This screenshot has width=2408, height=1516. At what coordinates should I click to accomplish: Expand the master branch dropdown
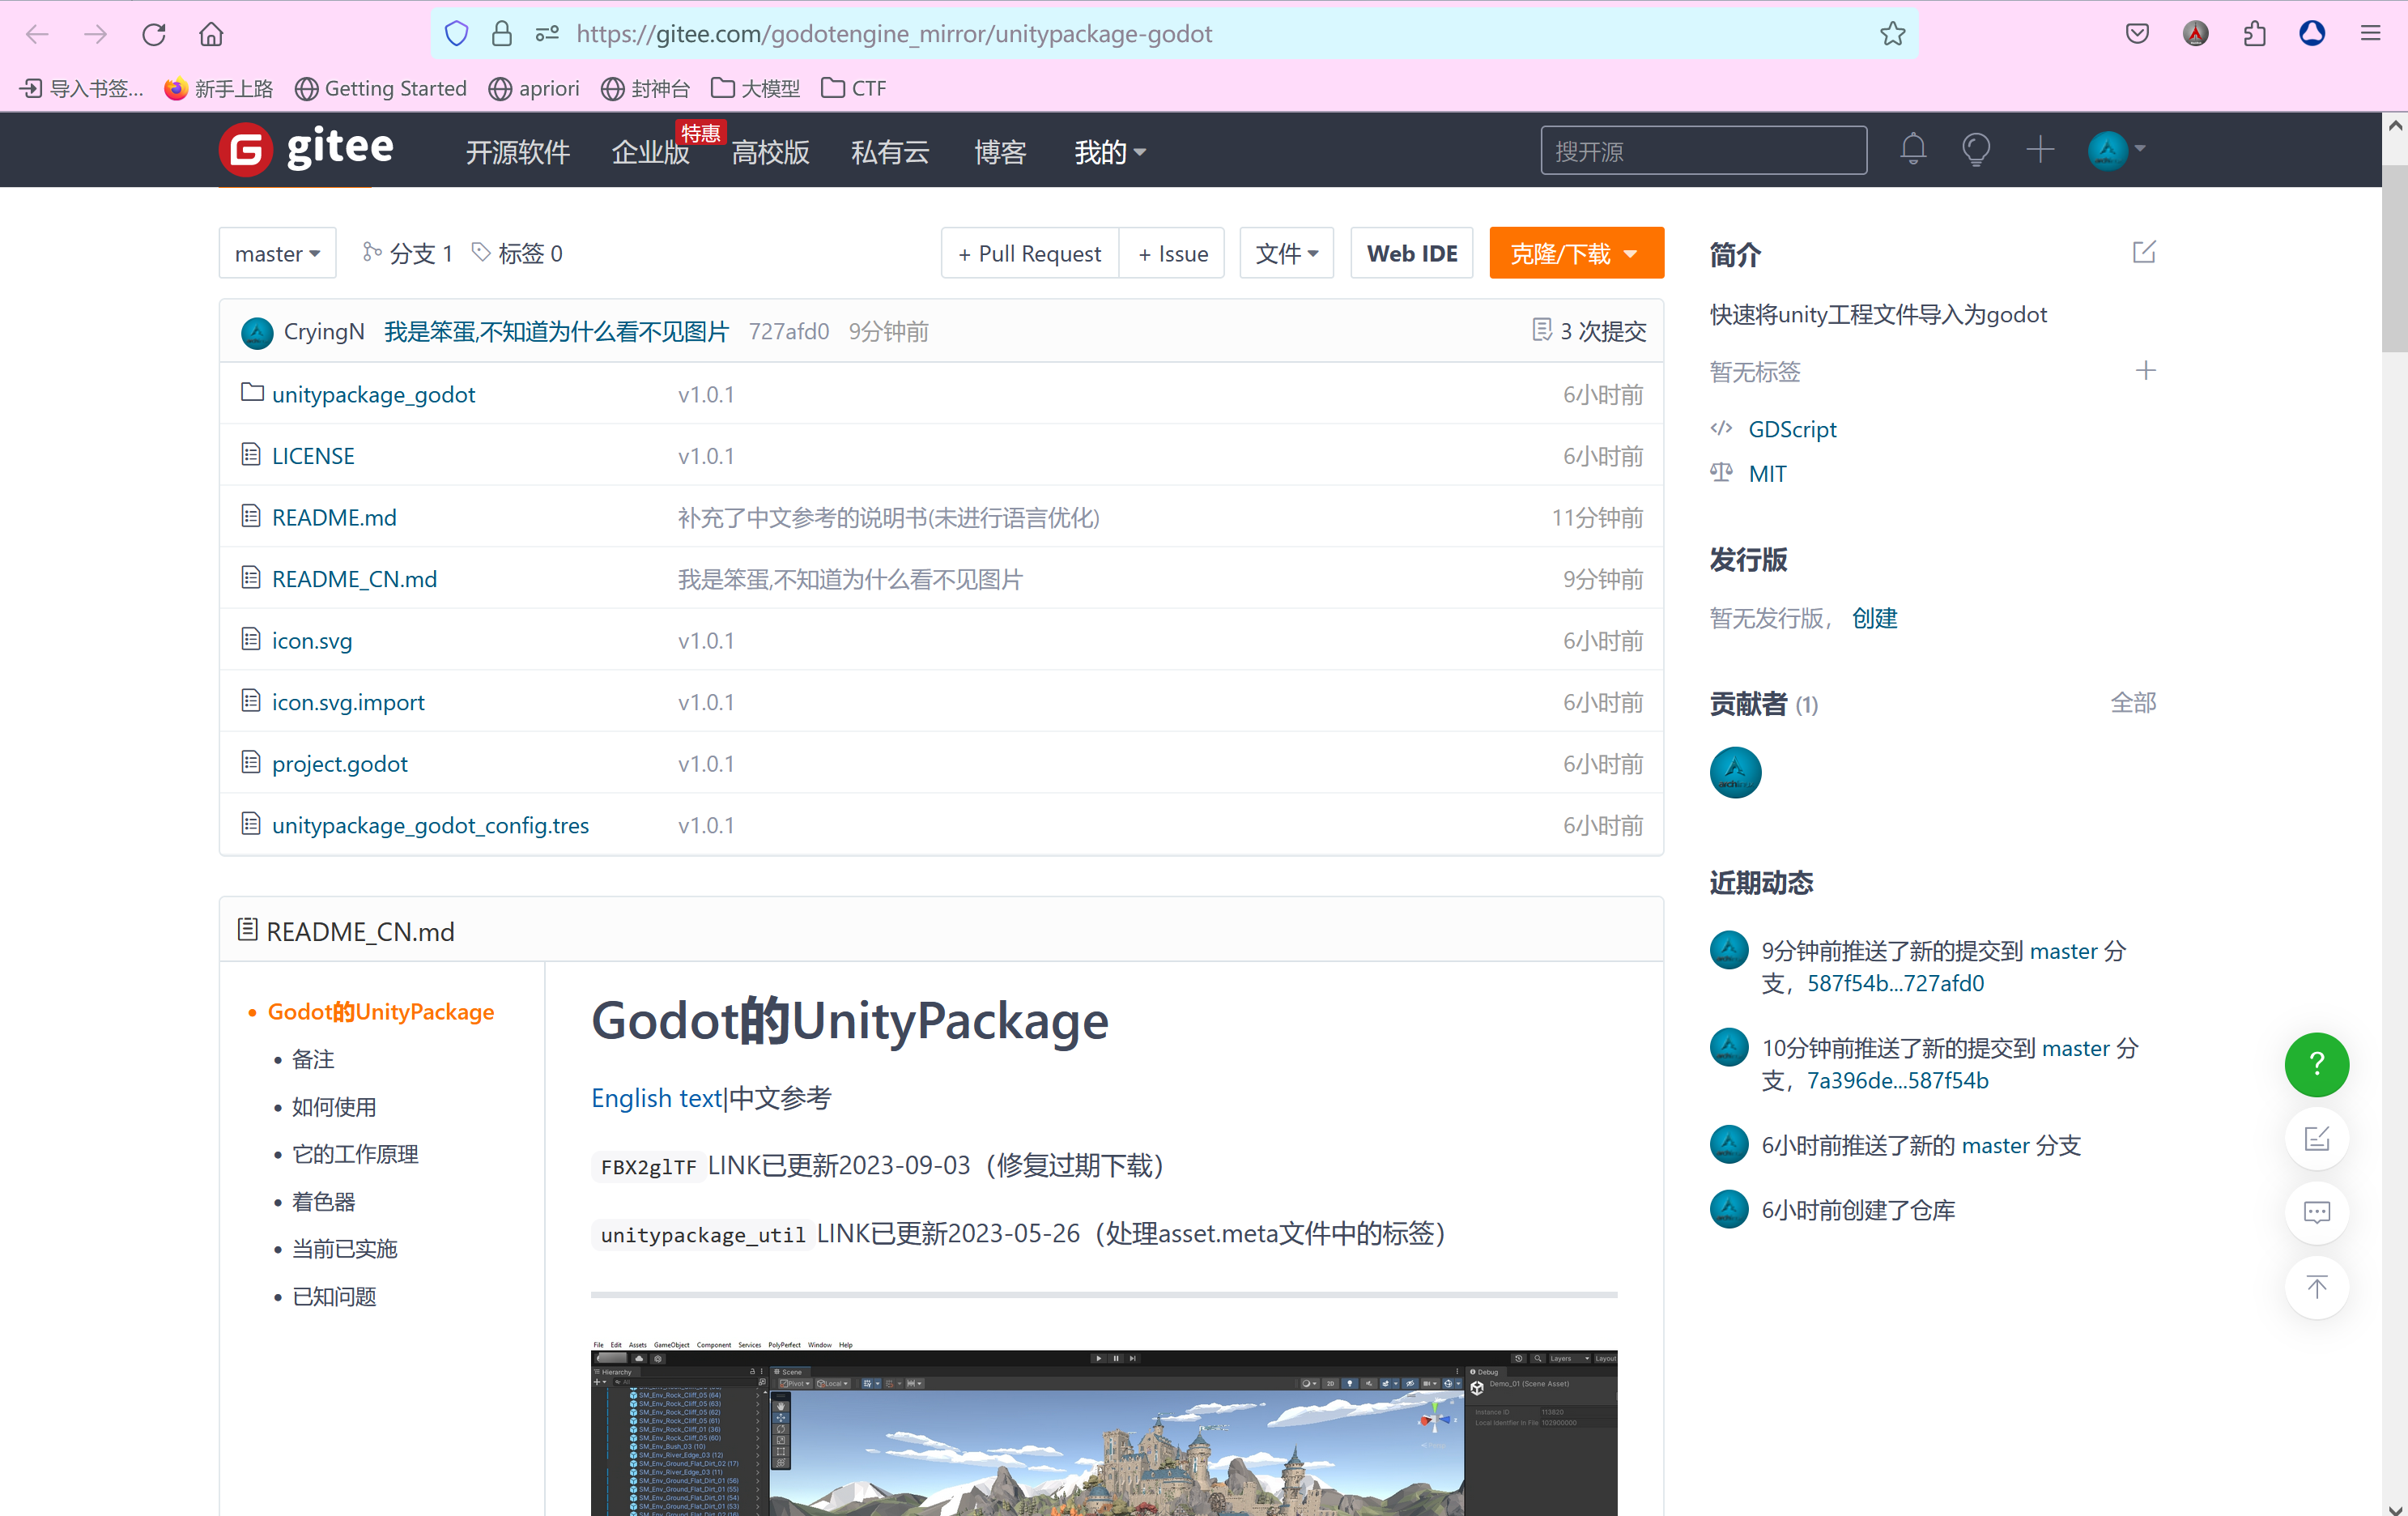(x=277, y=254)
